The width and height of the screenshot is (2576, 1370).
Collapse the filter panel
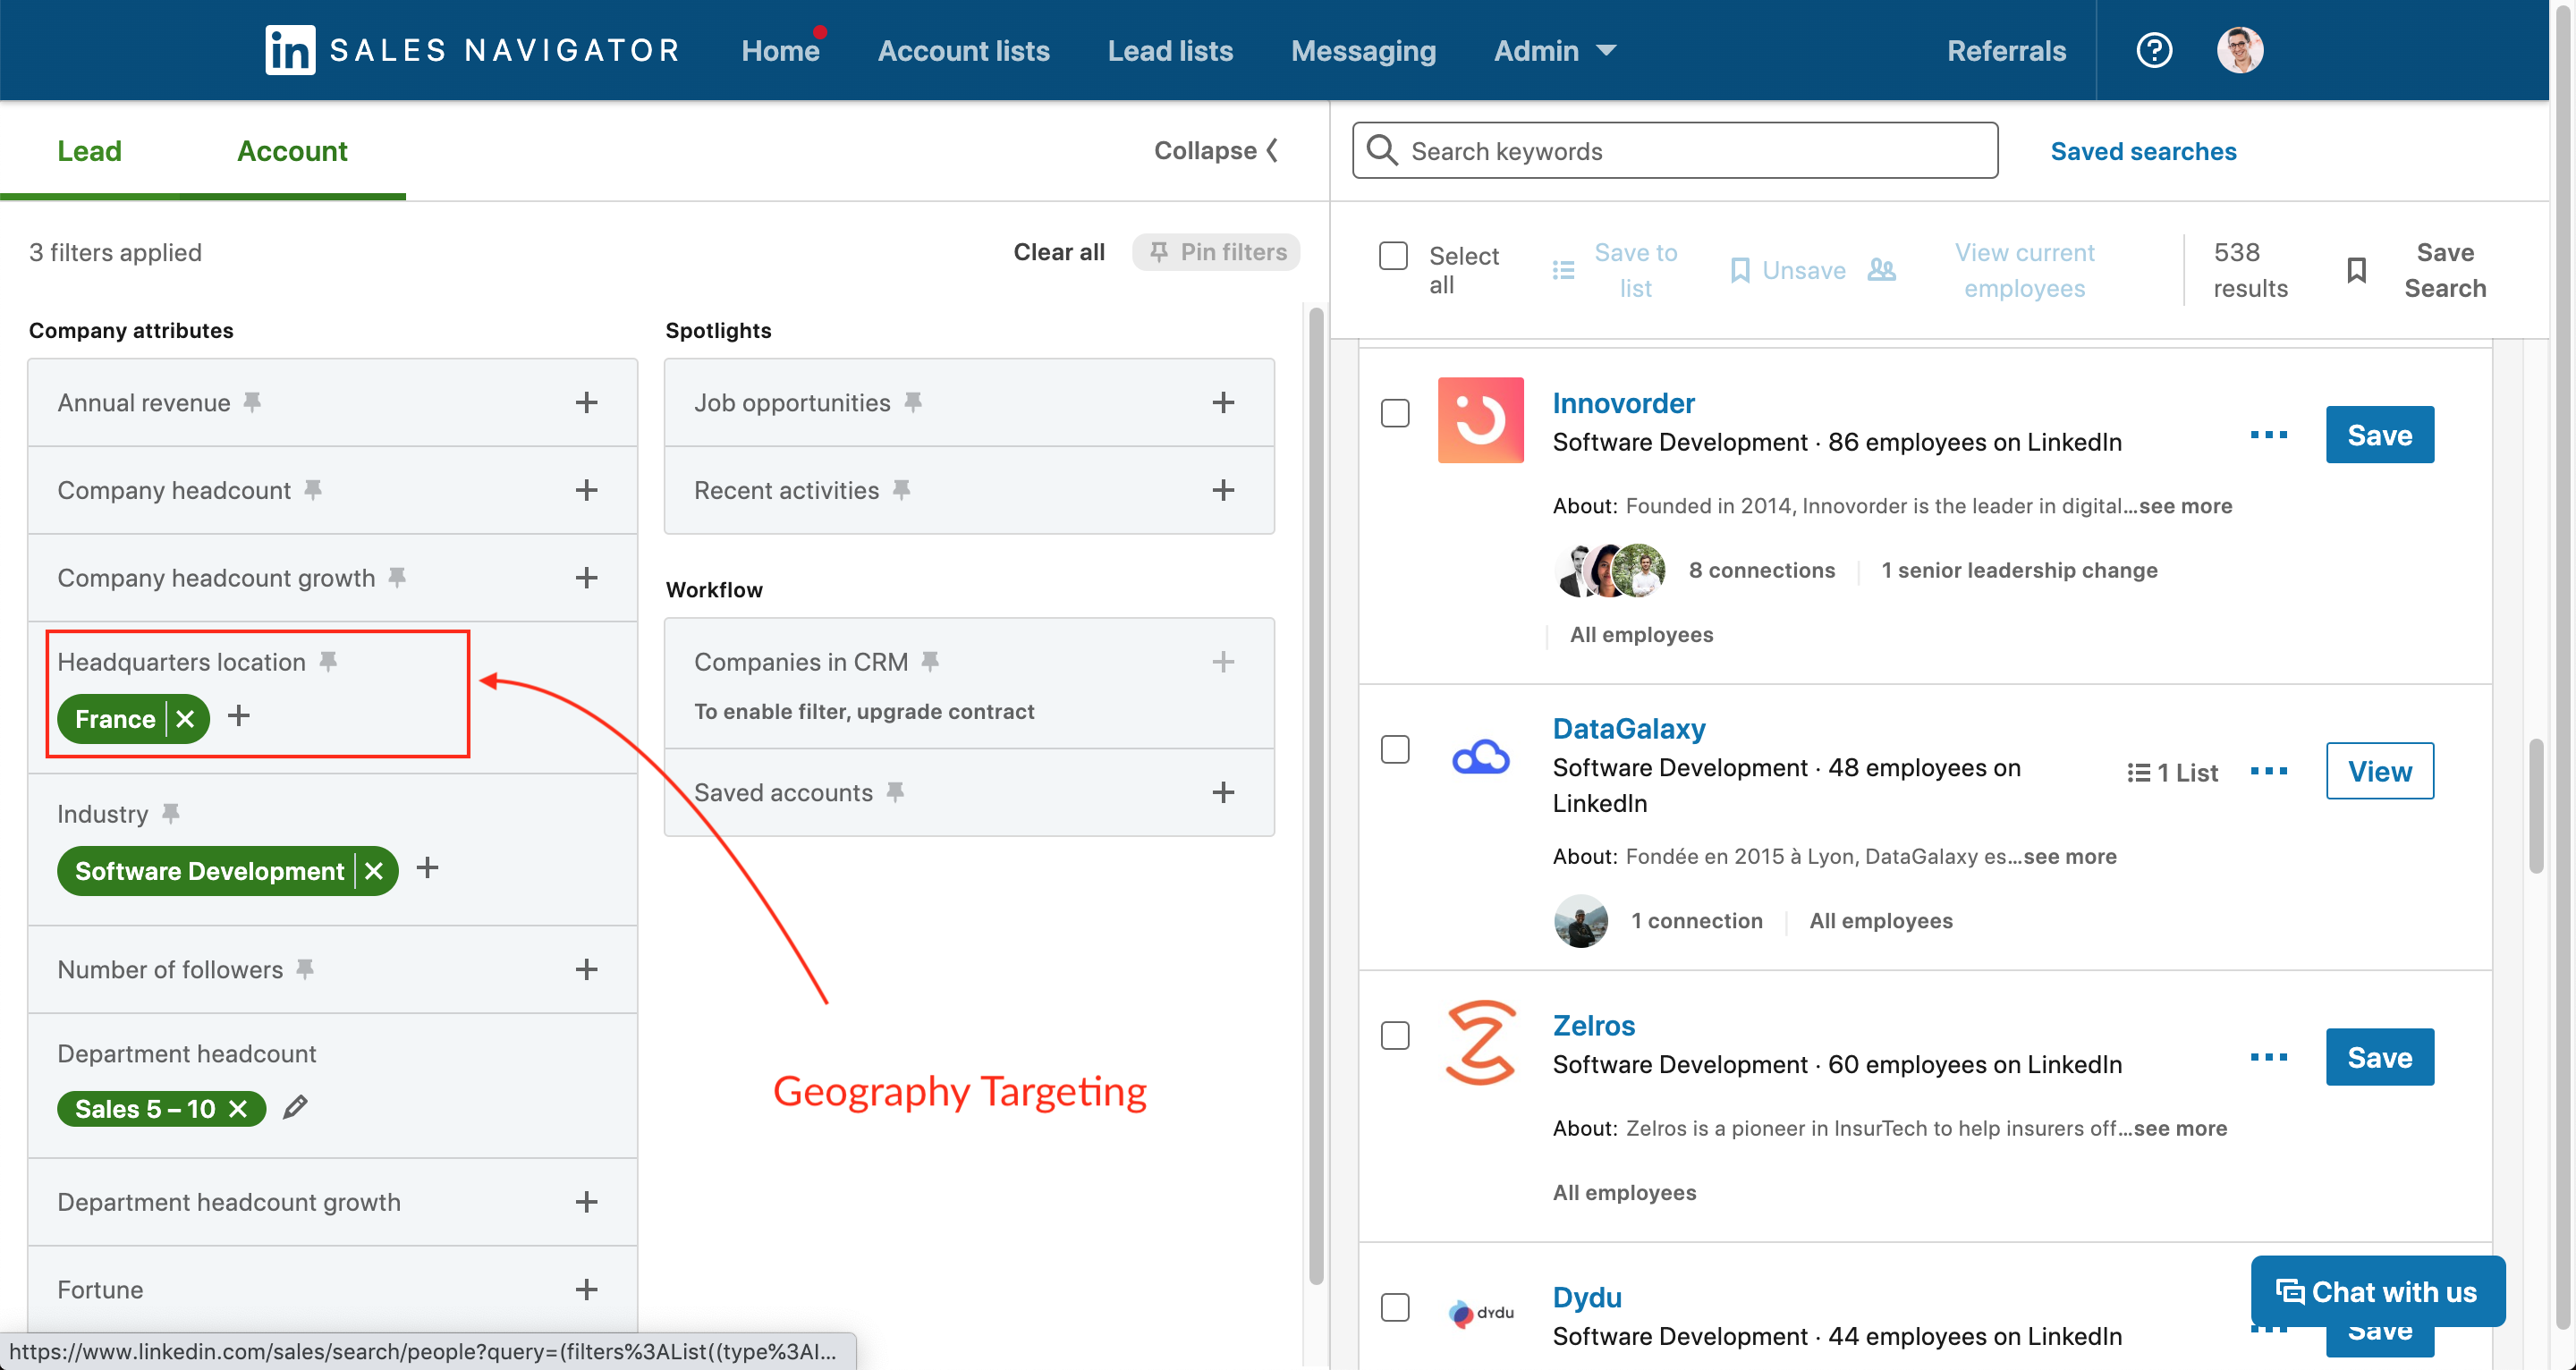(x=1215, y=150)
